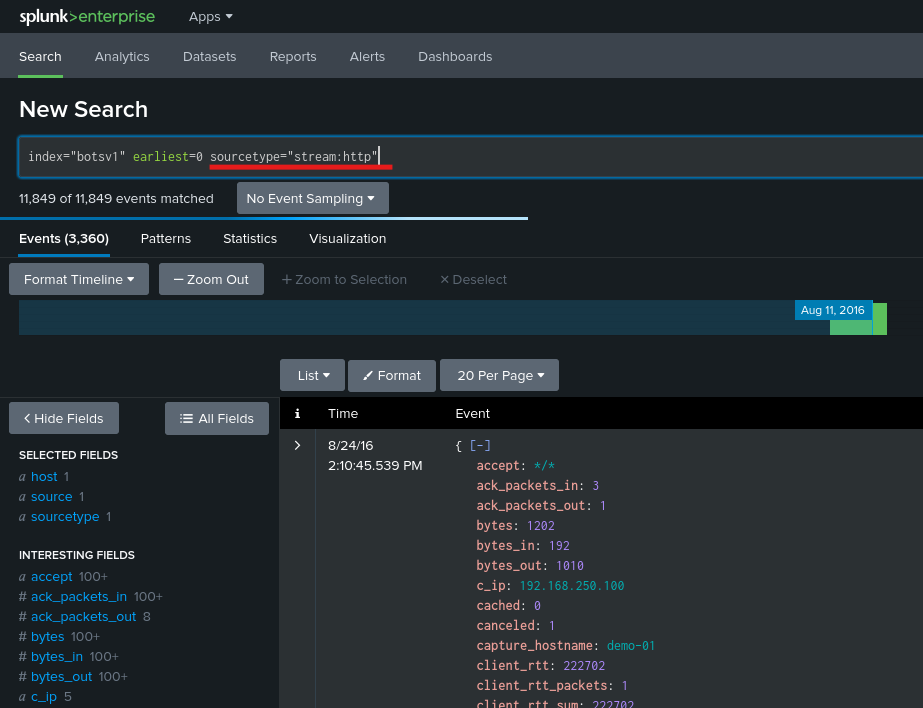Open the c_ip field in sidebar
The height and width of the screenshot is (708, 923).
[x=44, y=697]
